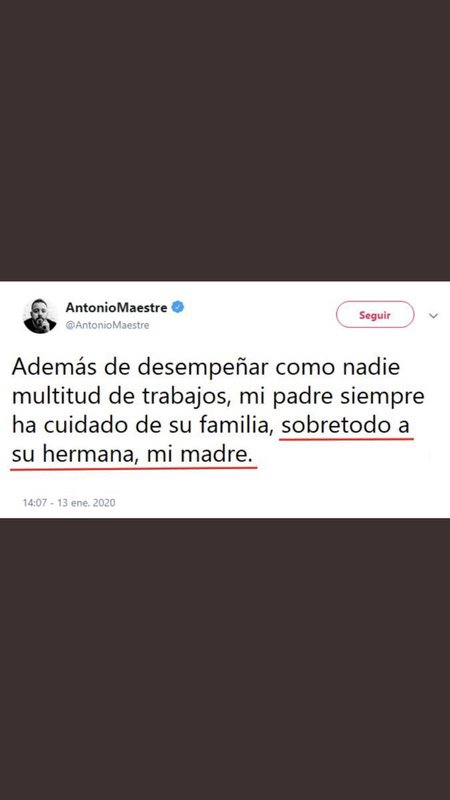Expand the chevron menu beside Seguir
This screenshot has height=800, width=450.
tap(433, 316)
